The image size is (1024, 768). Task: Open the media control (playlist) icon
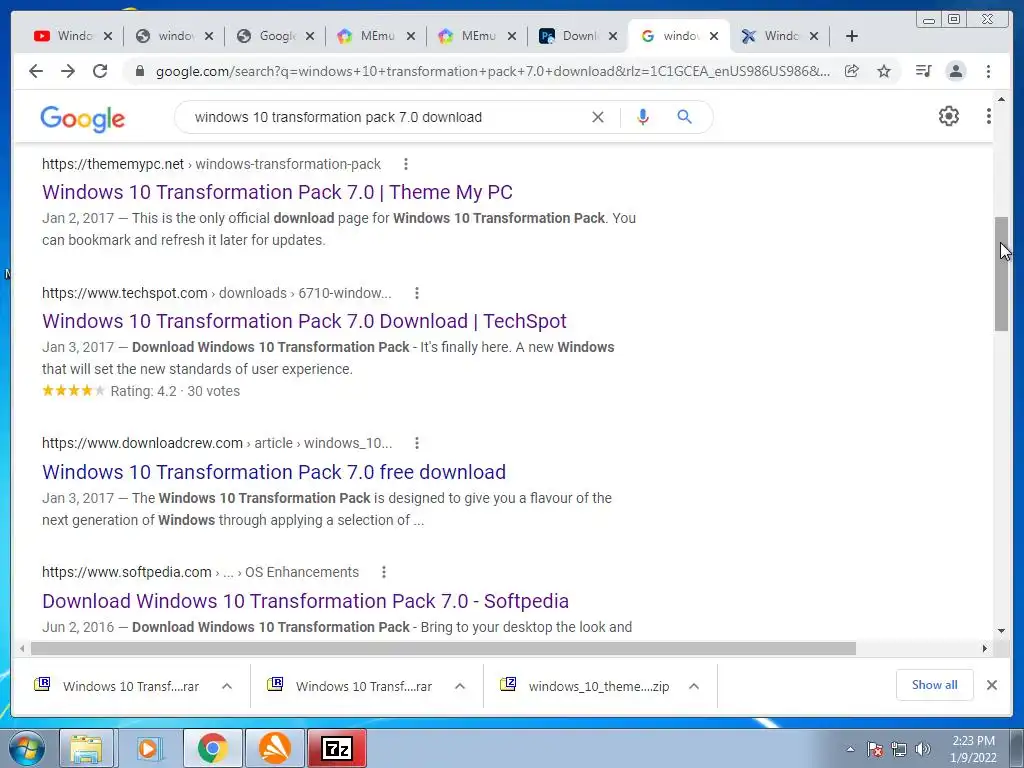tap(923, 71)
